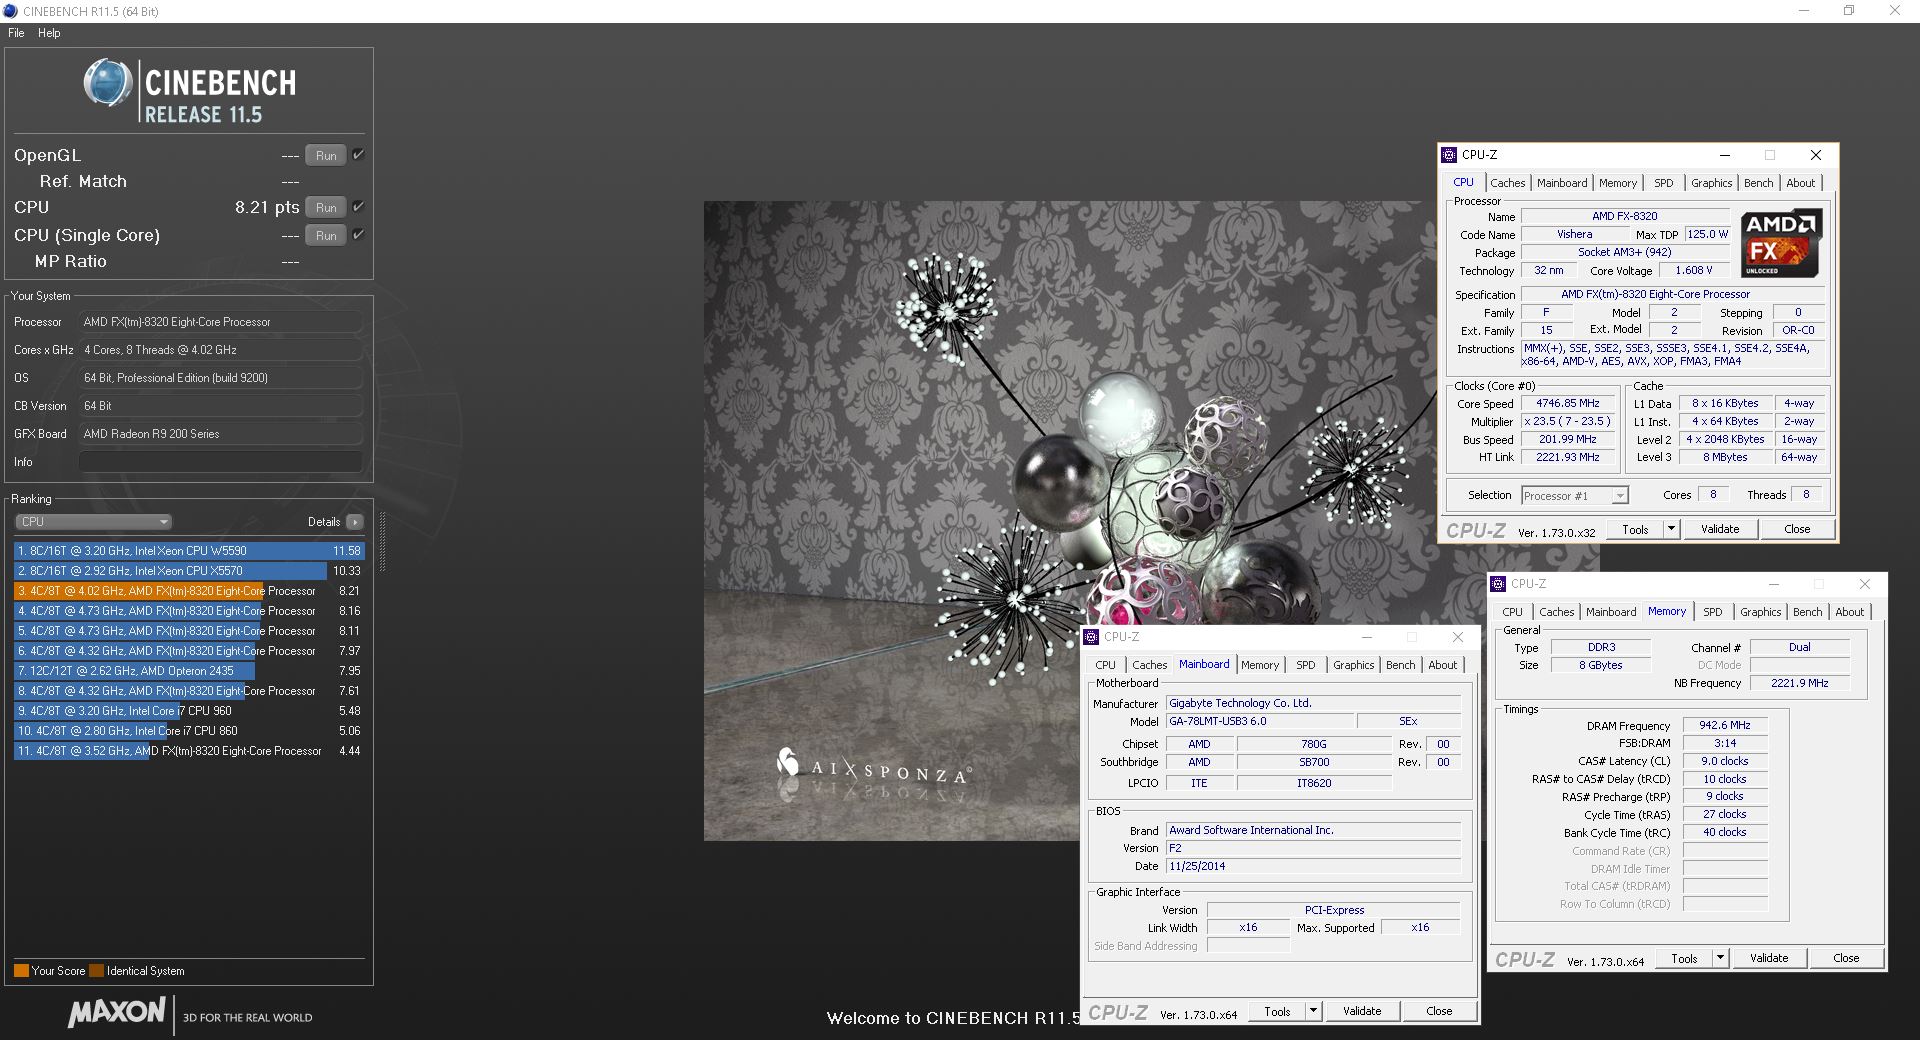Click the CAS# Latency value 9.0 clocks
1920x1040 pixels.
1724,761
